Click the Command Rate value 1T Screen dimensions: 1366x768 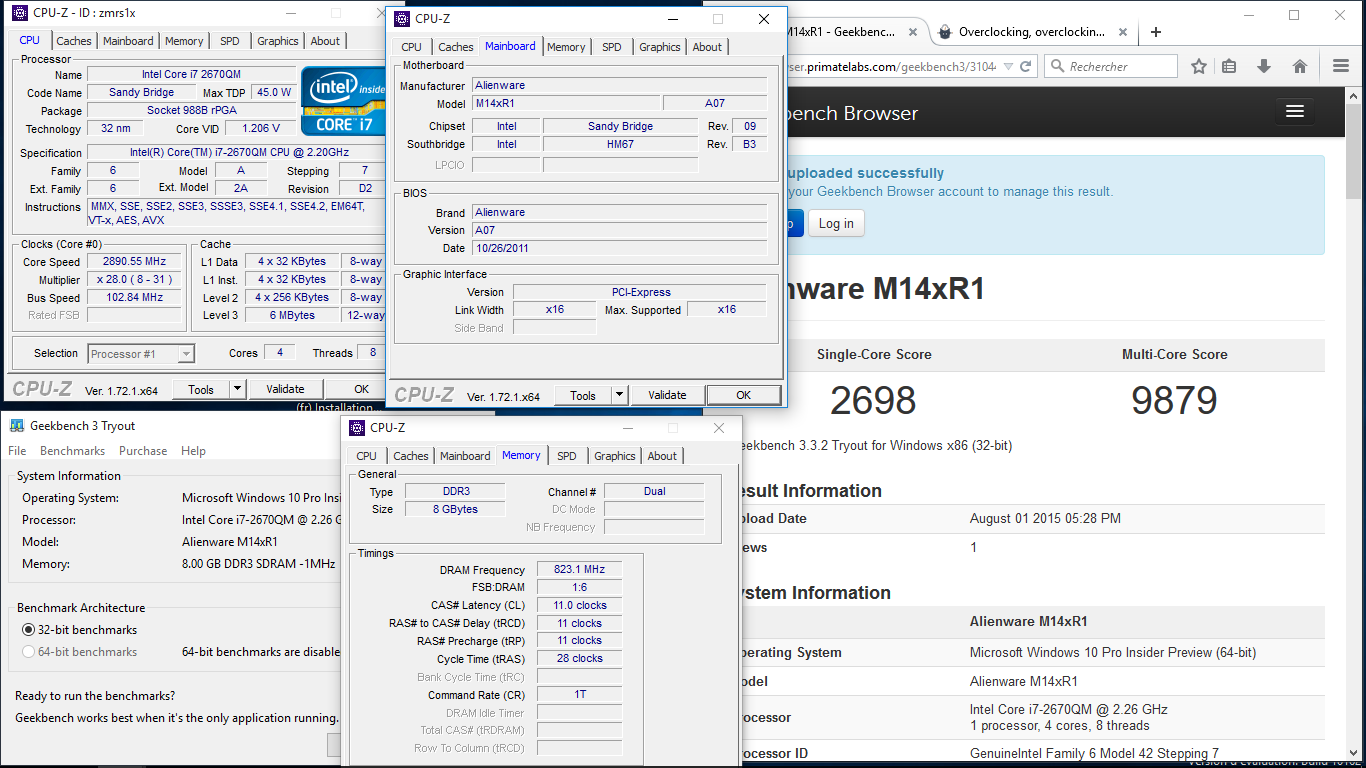[580, 694]
